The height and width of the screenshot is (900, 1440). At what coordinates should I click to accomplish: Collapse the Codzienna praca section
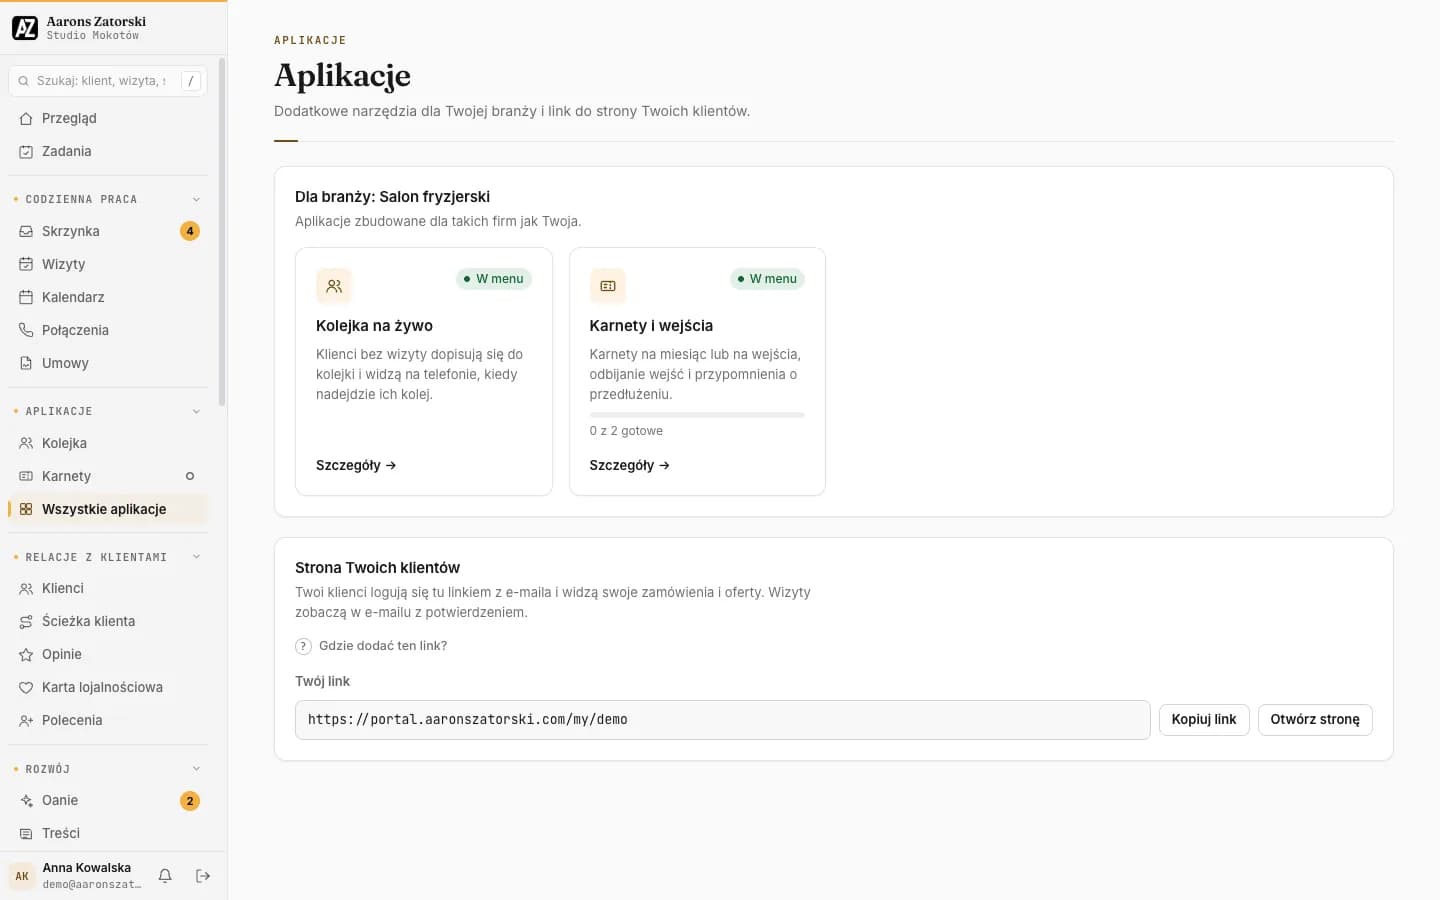(196, 199)
